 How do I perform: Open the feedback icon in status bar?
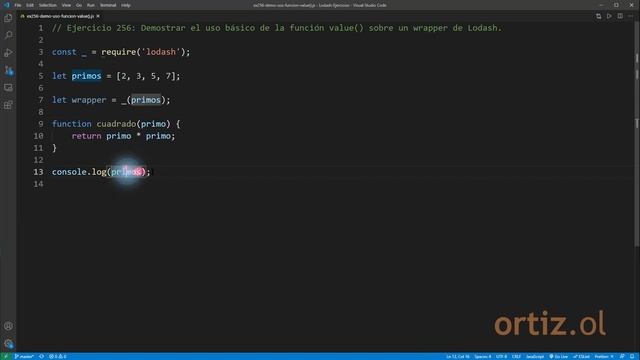622,356
